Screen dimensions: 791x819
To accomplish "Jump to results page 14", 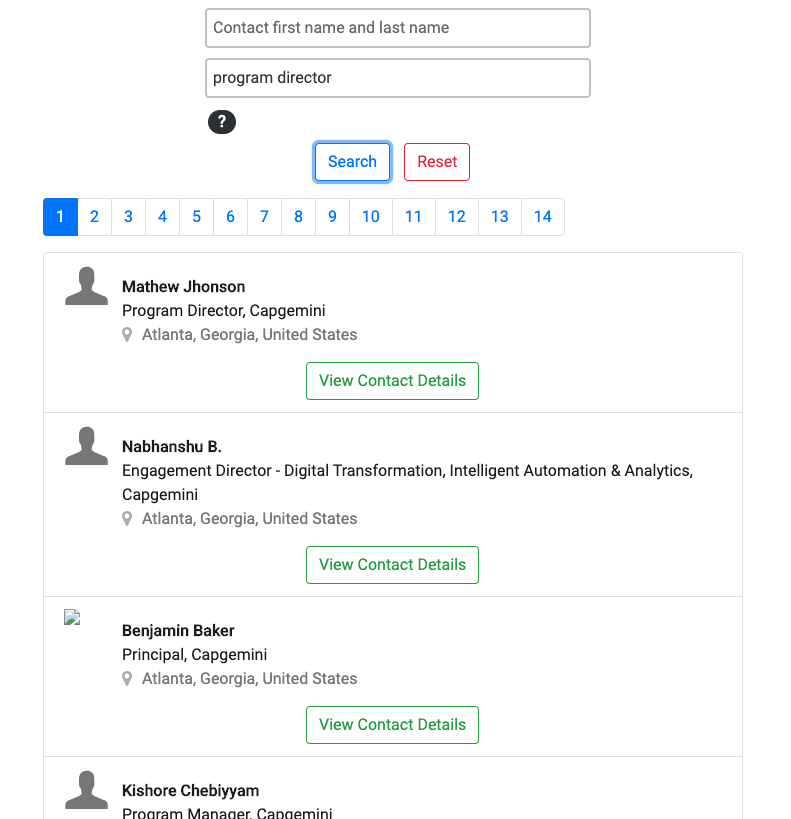I will pos(543,217).
